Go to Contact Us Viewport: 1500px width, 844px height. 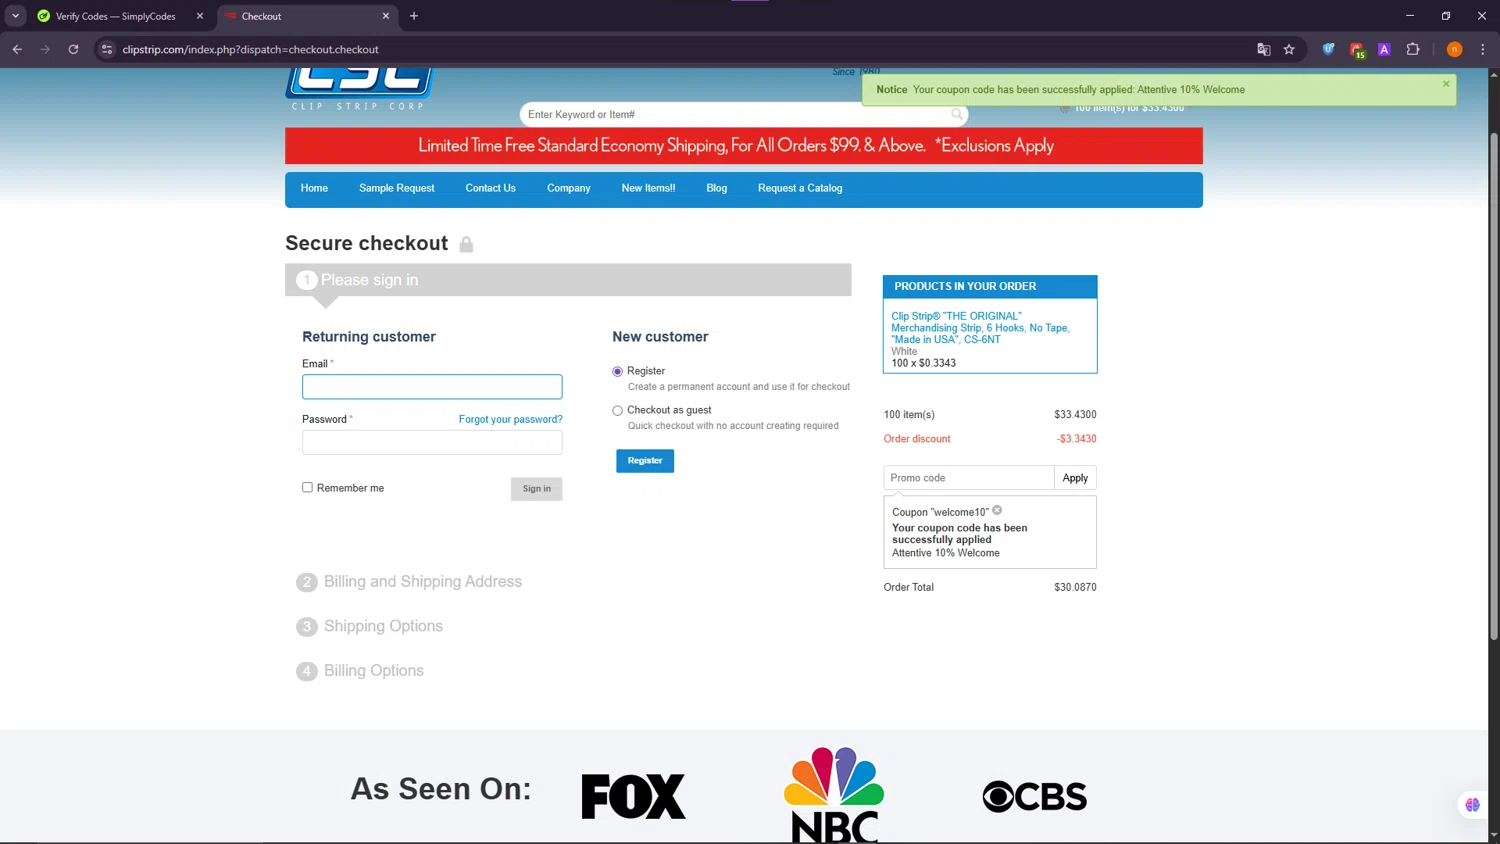click(490, 188)
